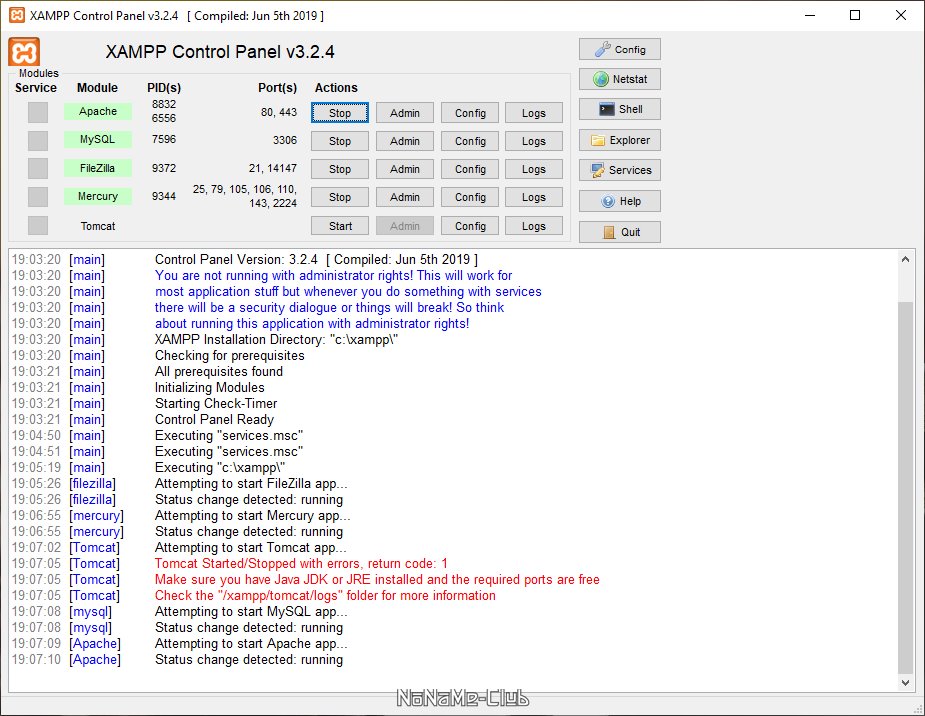The height and width of the screenshot is (716, 925).
Task: Open Help from the right panel
Action: point(619,201)
